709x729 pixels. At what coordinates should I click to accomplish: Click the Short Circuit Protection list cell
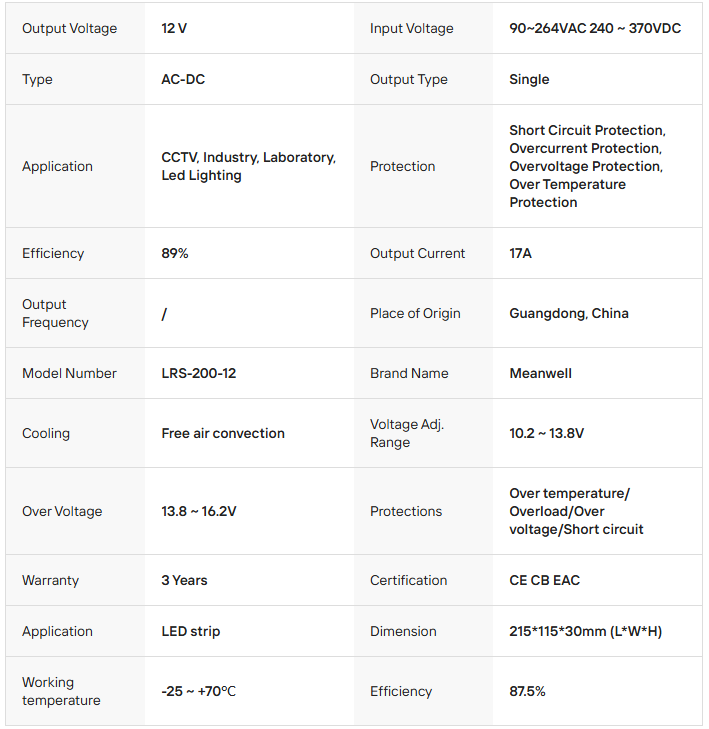(x=587, y=166)
